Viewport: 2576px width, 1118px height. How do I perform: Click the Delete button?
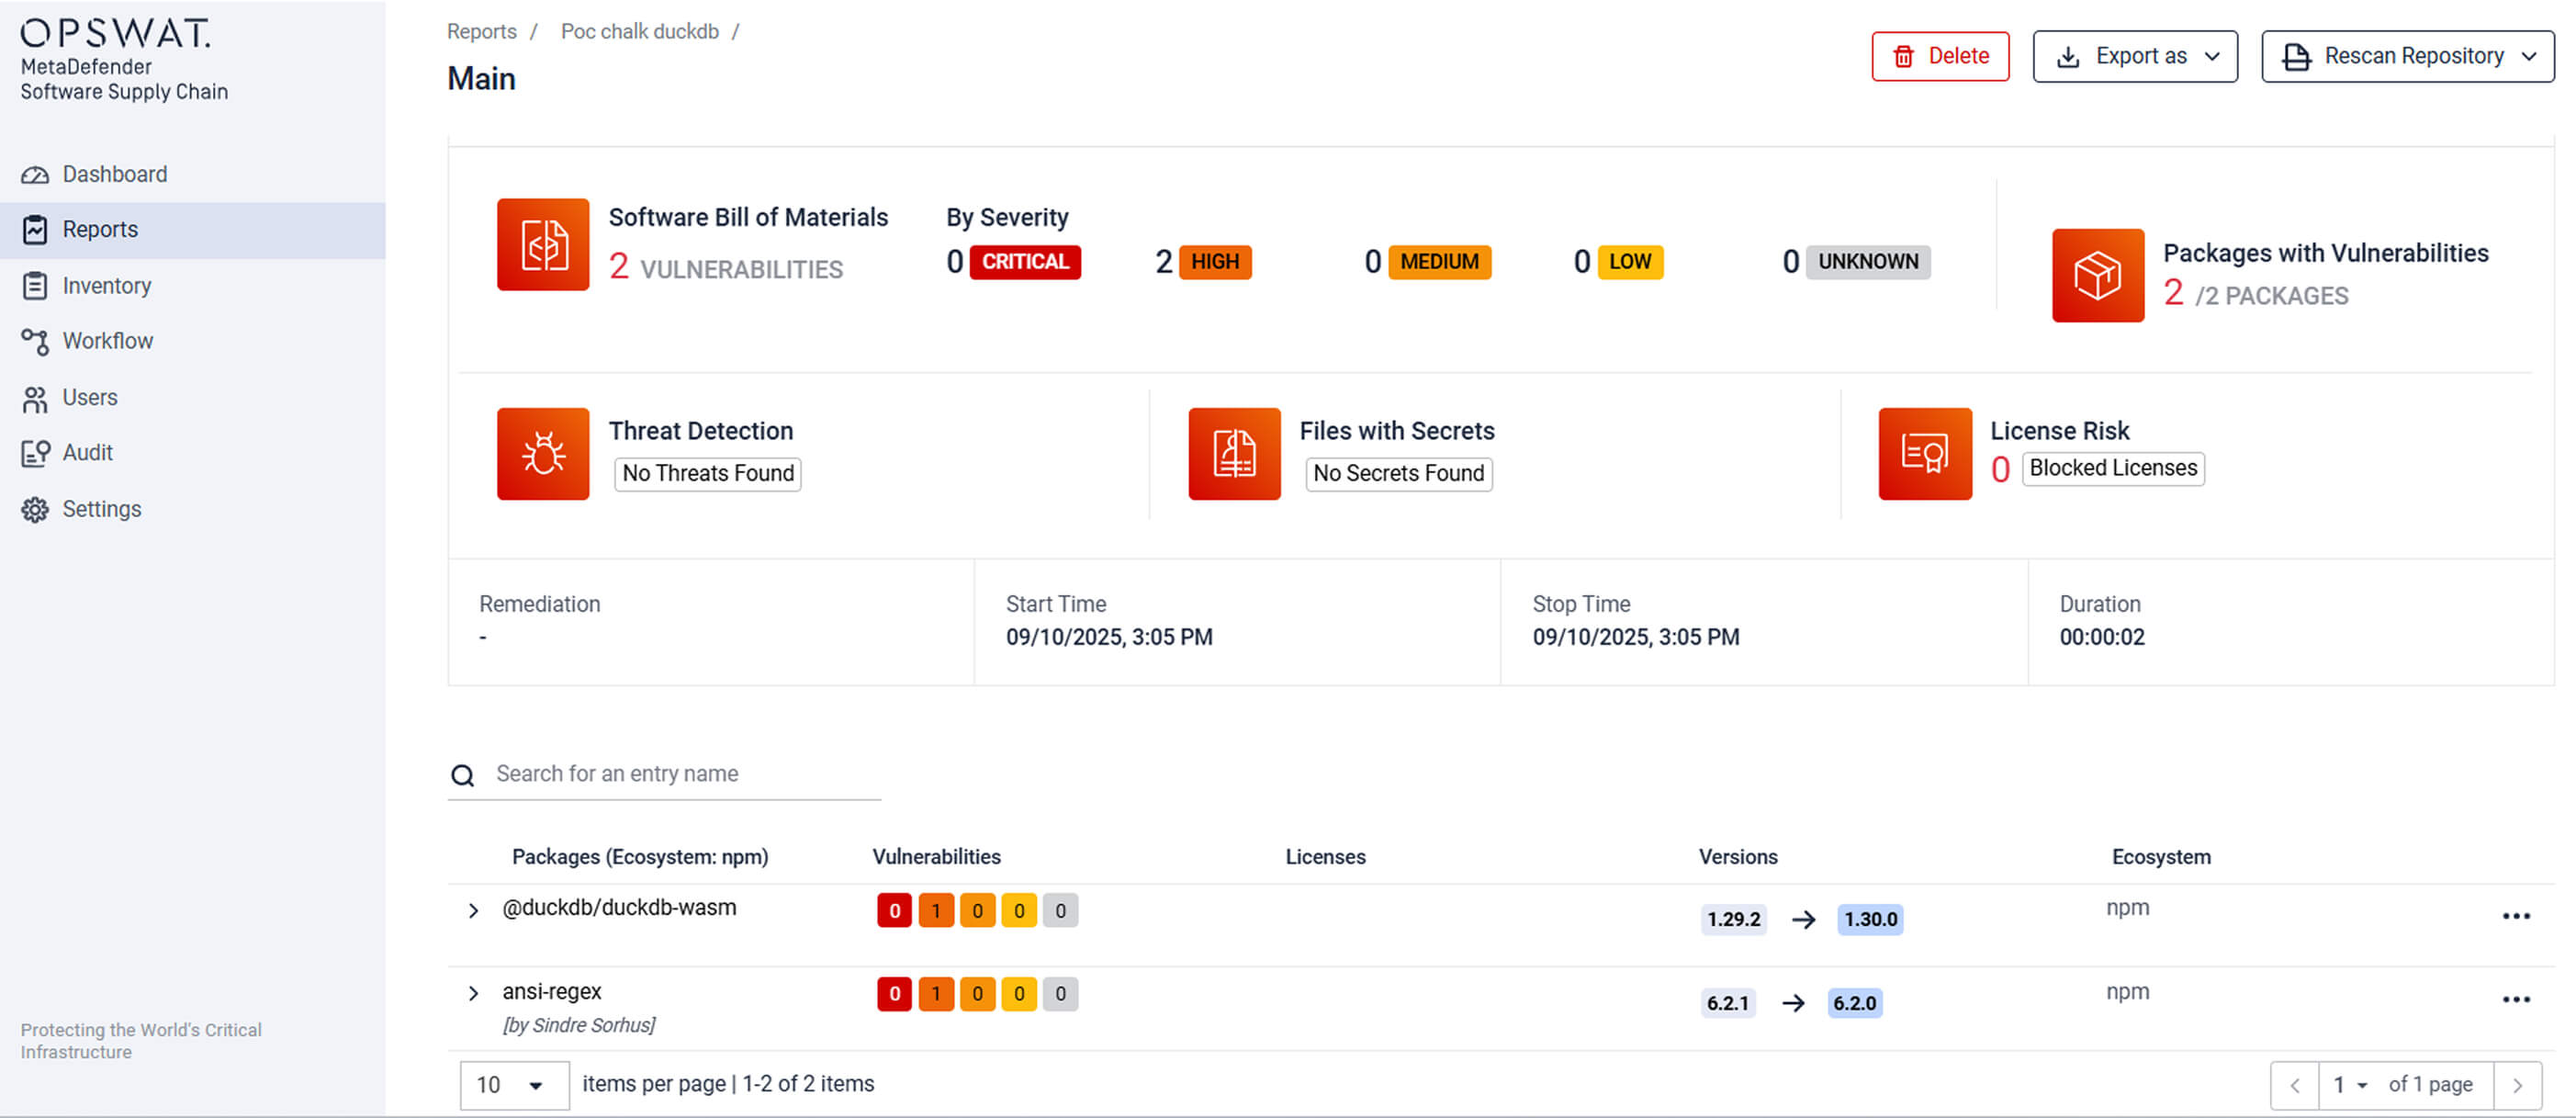[x=1939, y=56]
